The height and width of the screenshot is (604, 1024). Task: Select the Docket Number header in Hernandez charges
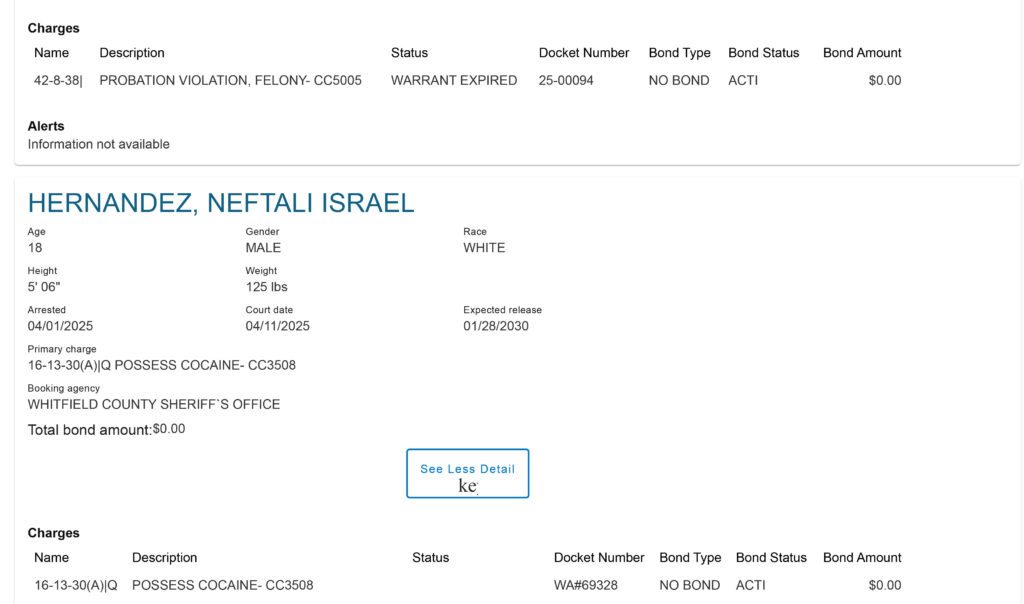599,558
